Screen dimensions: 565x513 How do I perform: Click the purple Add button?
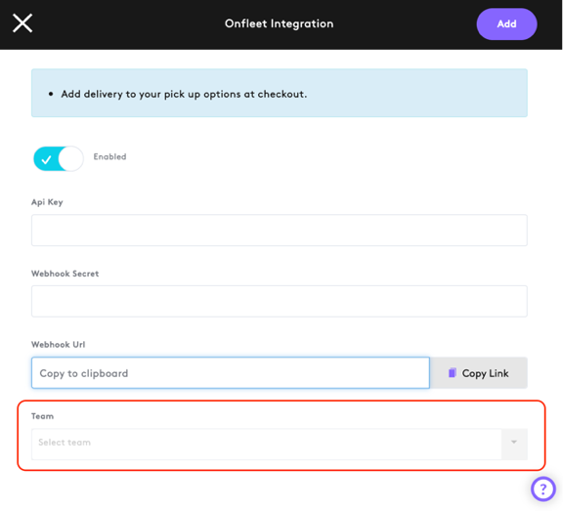(507, 24)
